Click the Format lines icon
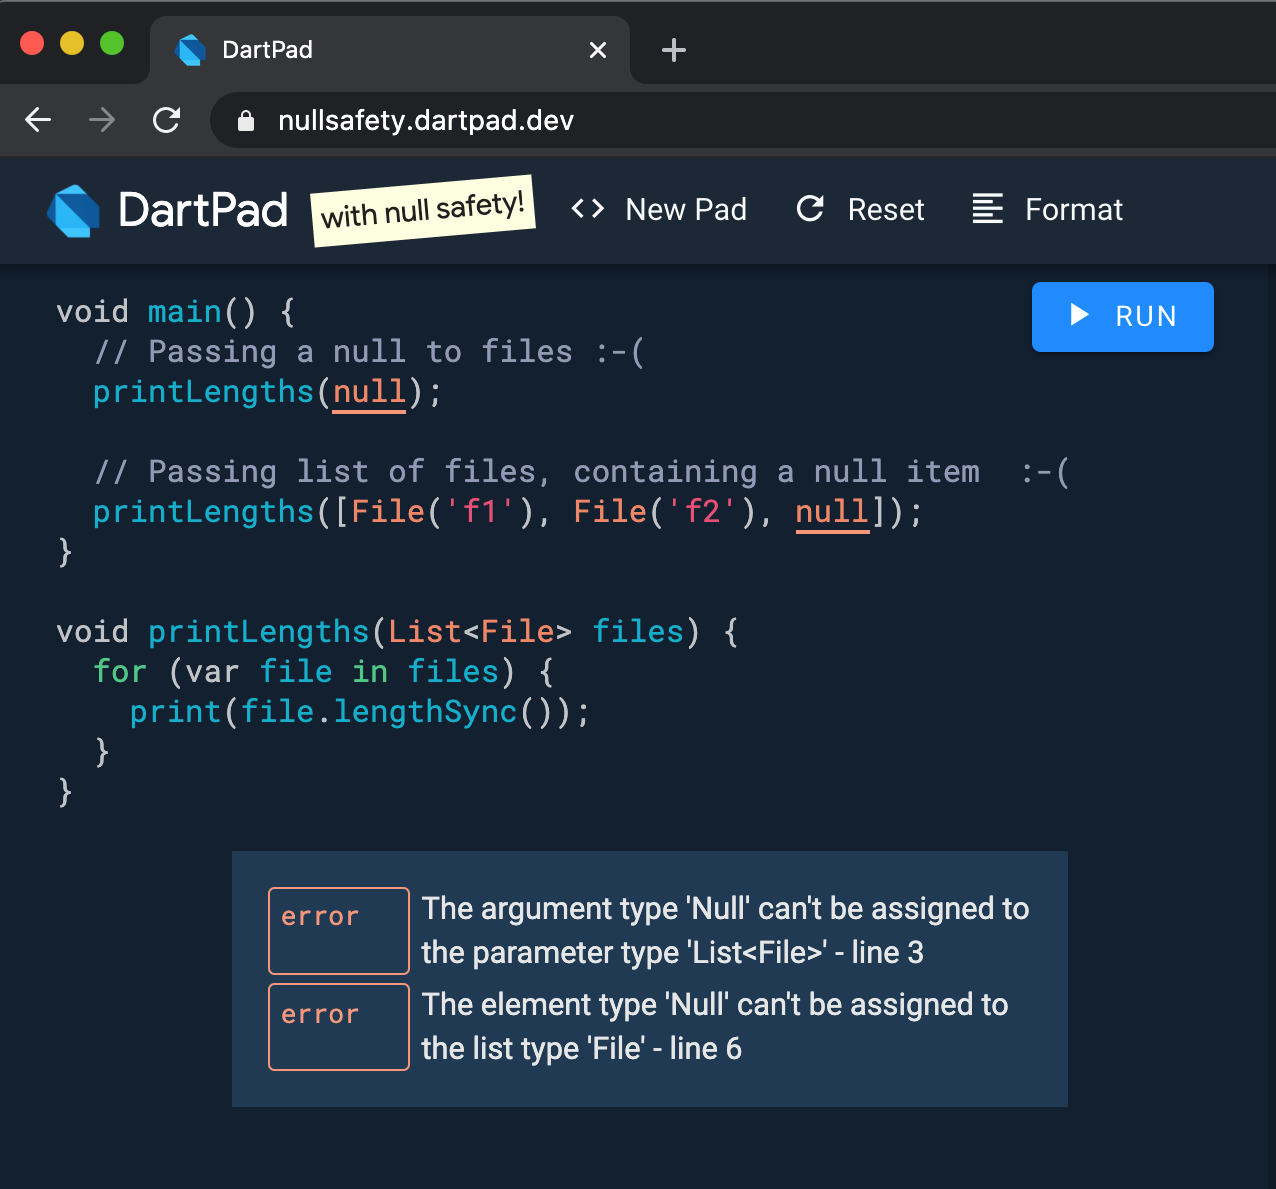Screen dimensions: 1276x1189 click(987, 209)
